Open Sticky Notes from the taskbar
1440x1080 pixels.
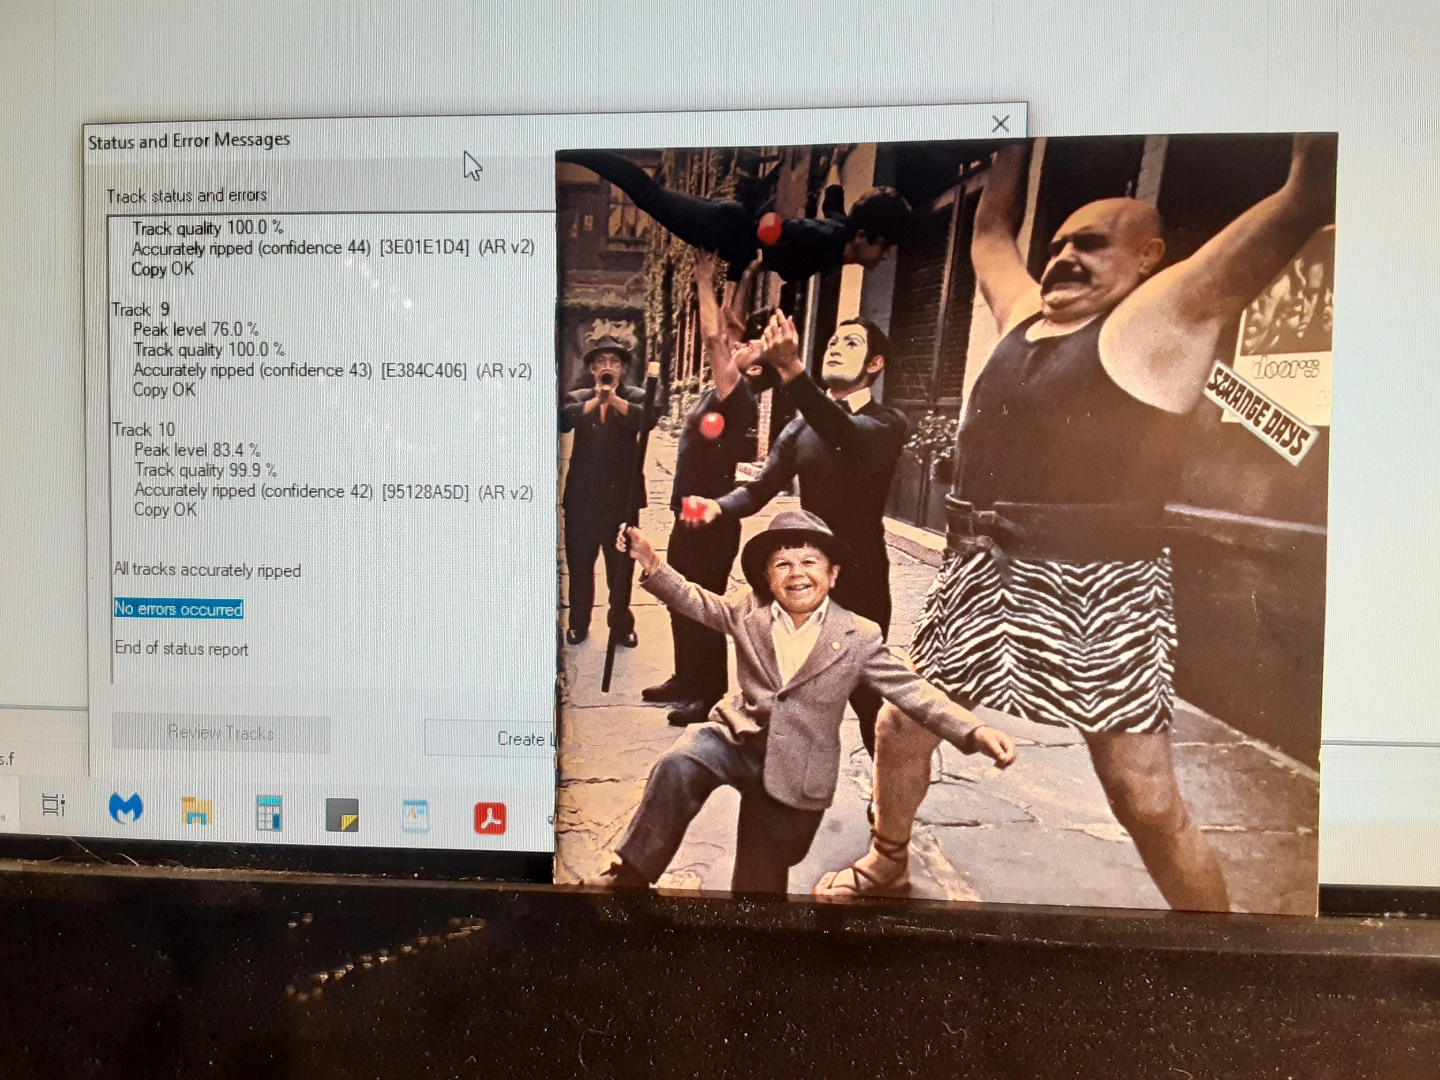342,816
